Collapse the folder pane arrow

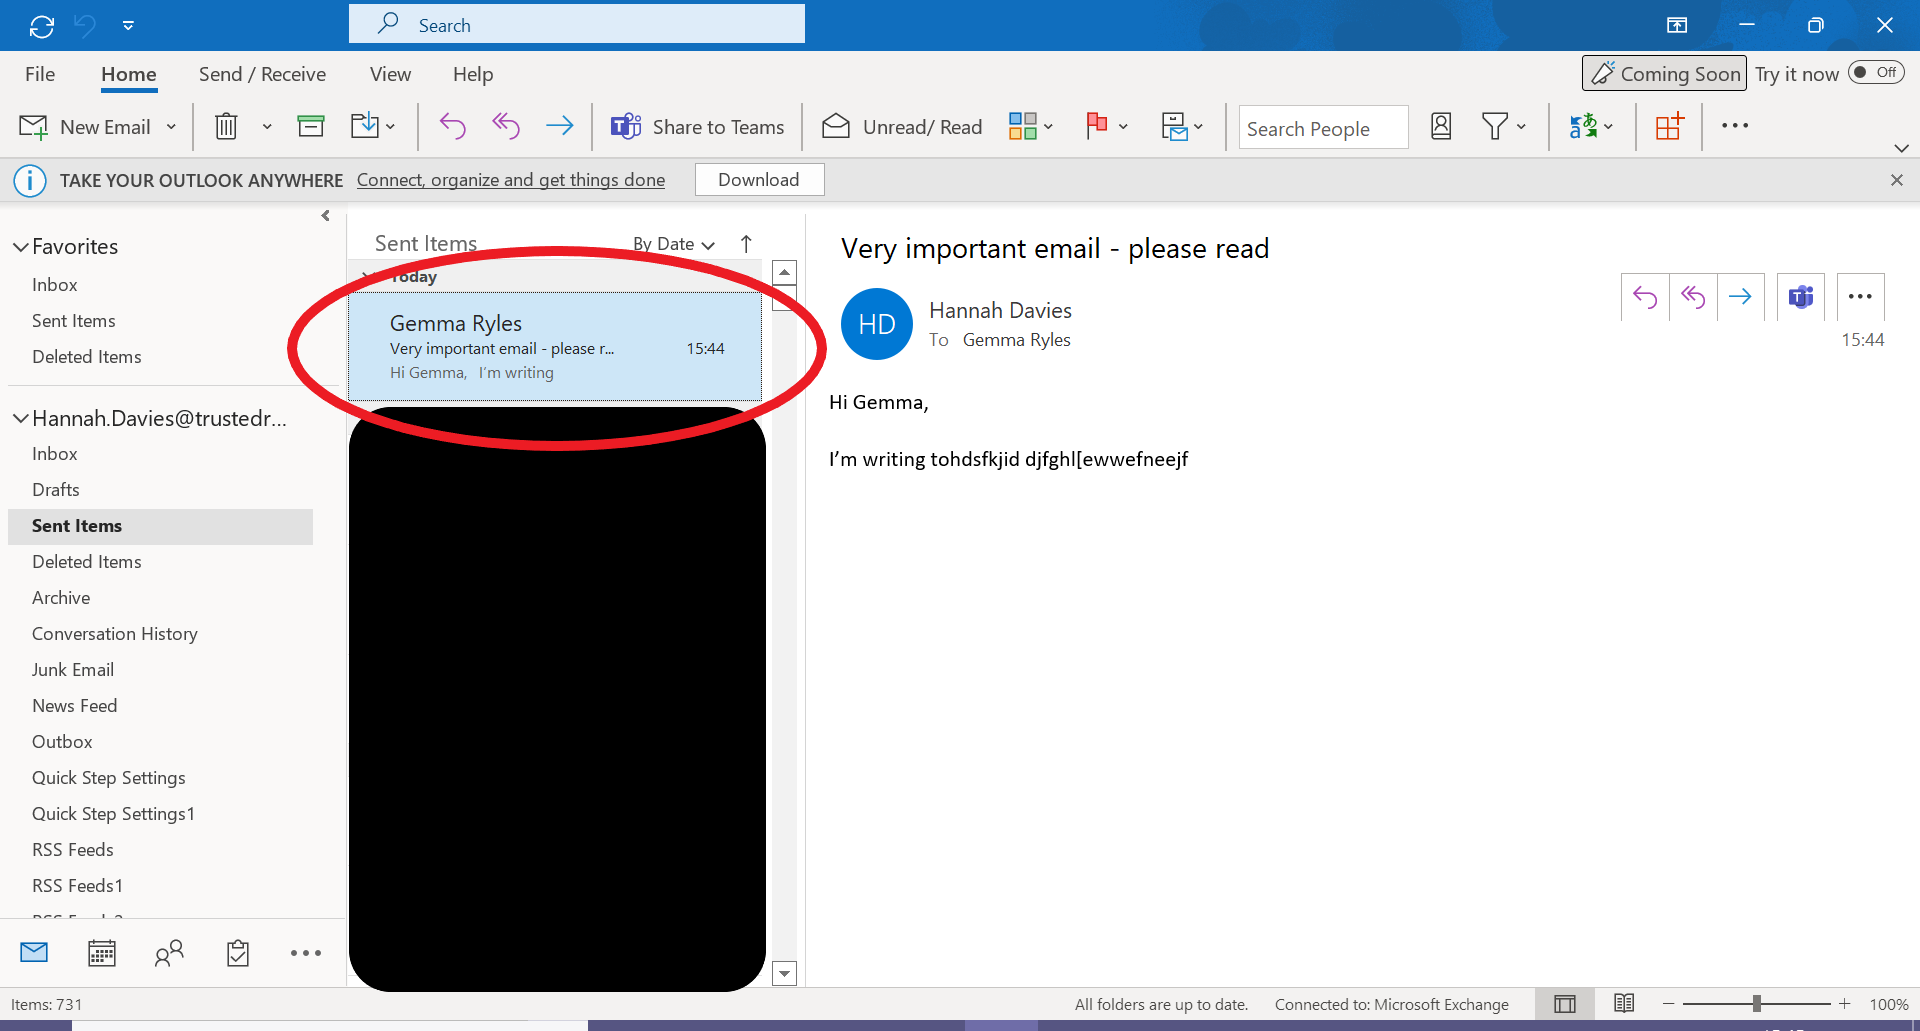(x=326, y=216)
